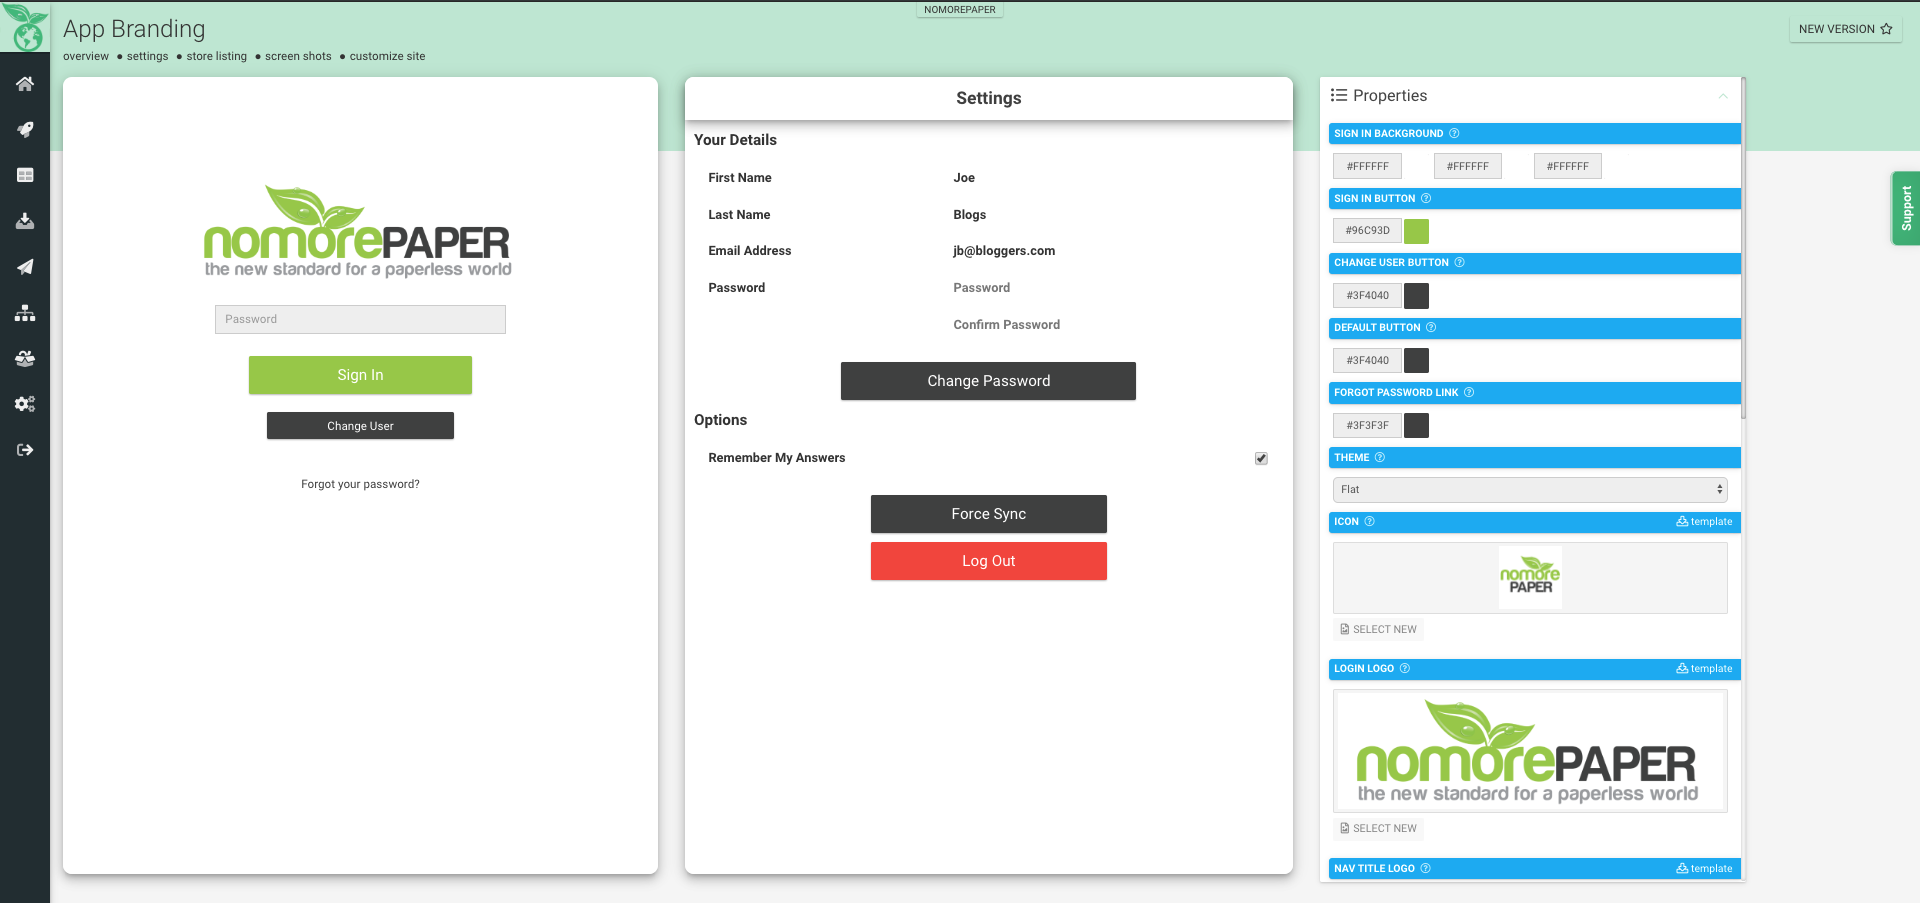Click the #96C93D hex color field

(x=1367, y=230)
